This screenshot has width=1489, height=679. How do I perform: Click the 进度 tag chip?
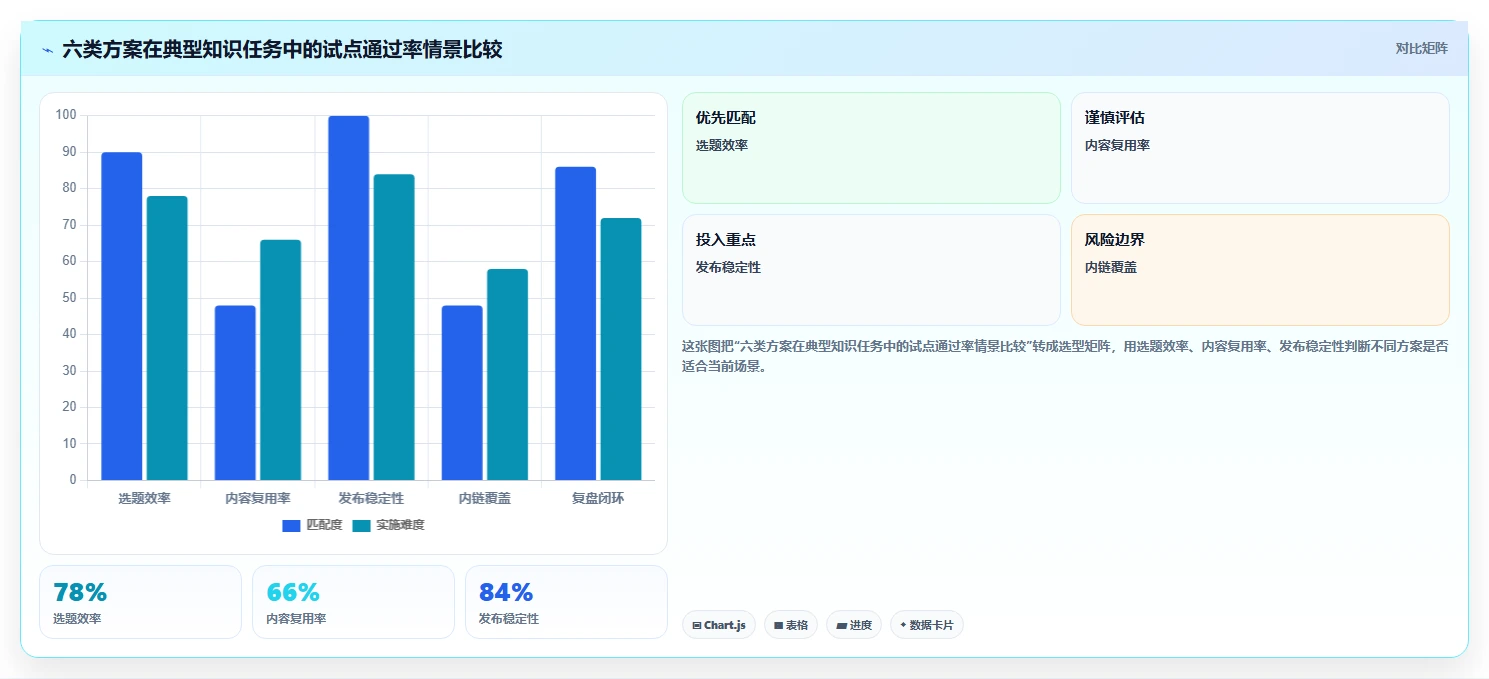(x=854, y=625)
